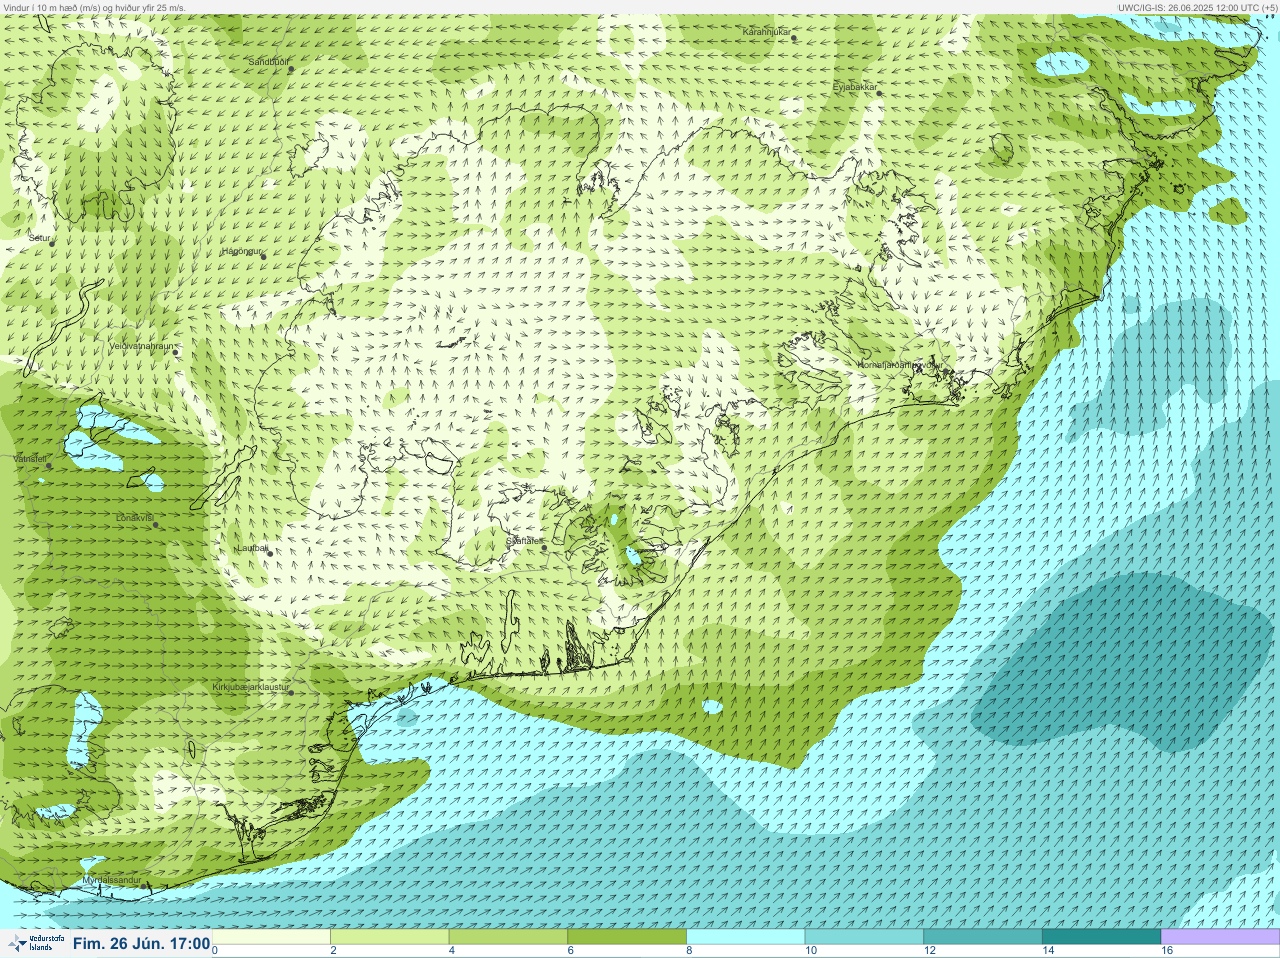
Task: Click the forecast time Fim. 26 Jún. 17:00
Action: tap(141, 943)
